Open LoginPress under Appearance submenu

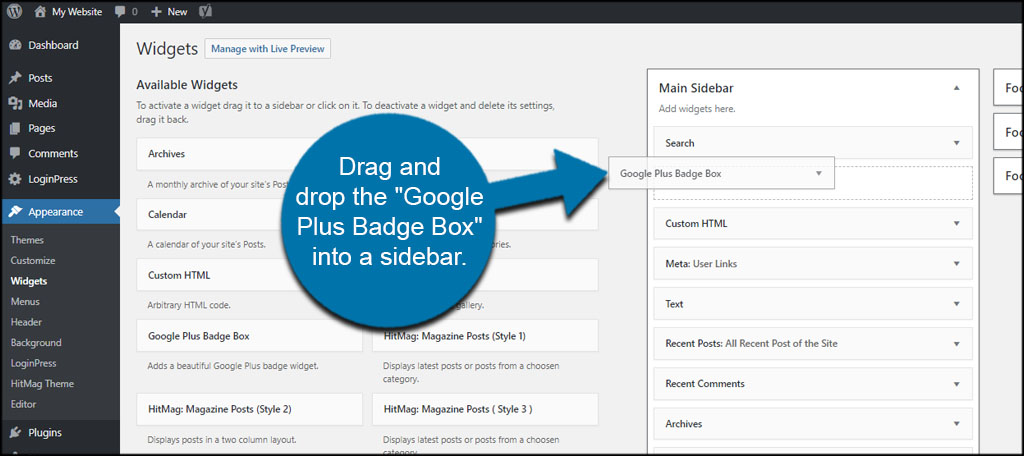pyautogui.click(x=33, y=363)
